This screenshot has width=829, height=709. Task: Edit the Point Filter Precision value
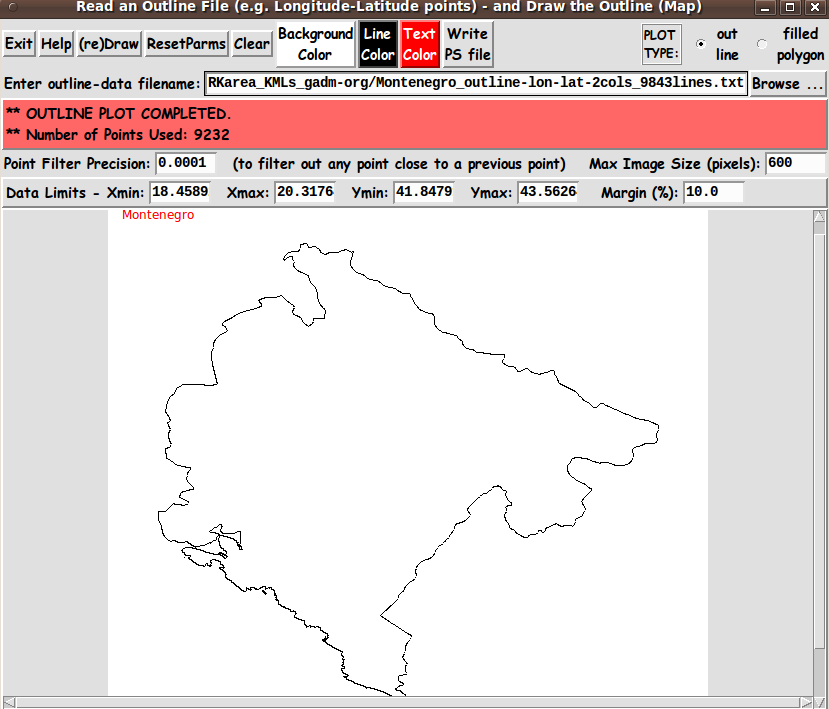coord(185,163)
